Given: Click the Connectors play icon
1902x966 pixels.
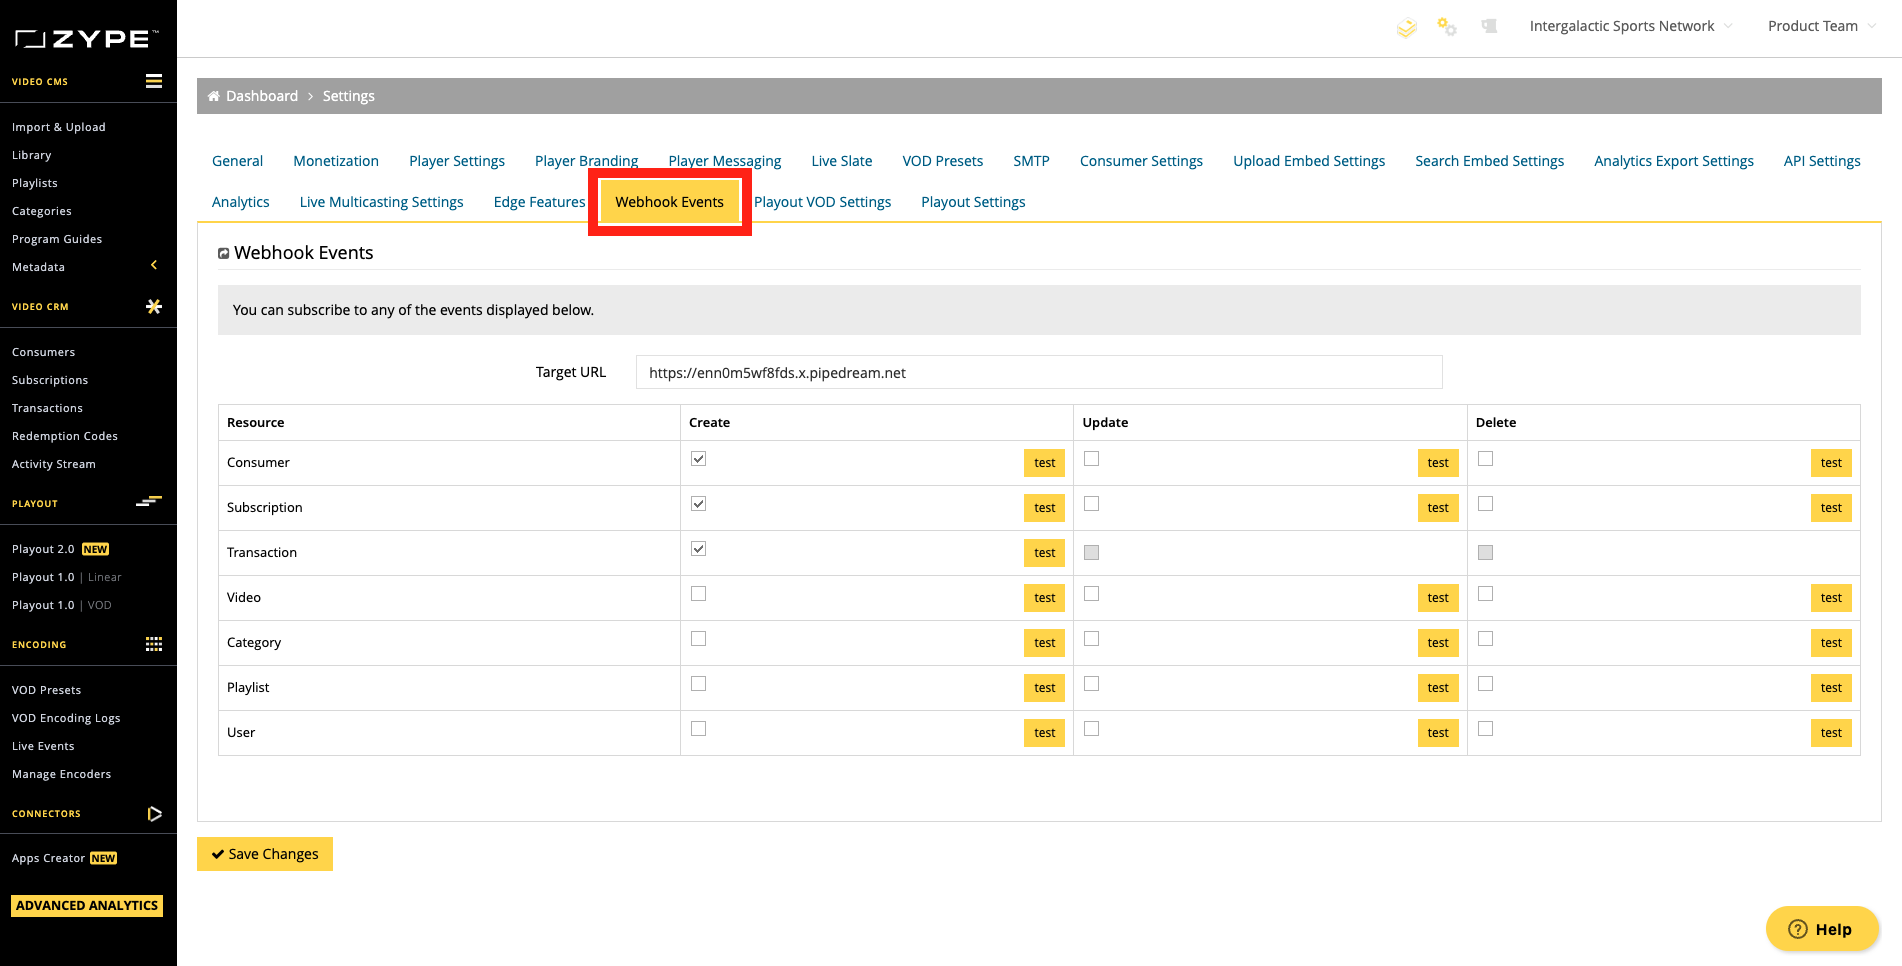Looking at the screenshot, I should (x=154, y=814).
